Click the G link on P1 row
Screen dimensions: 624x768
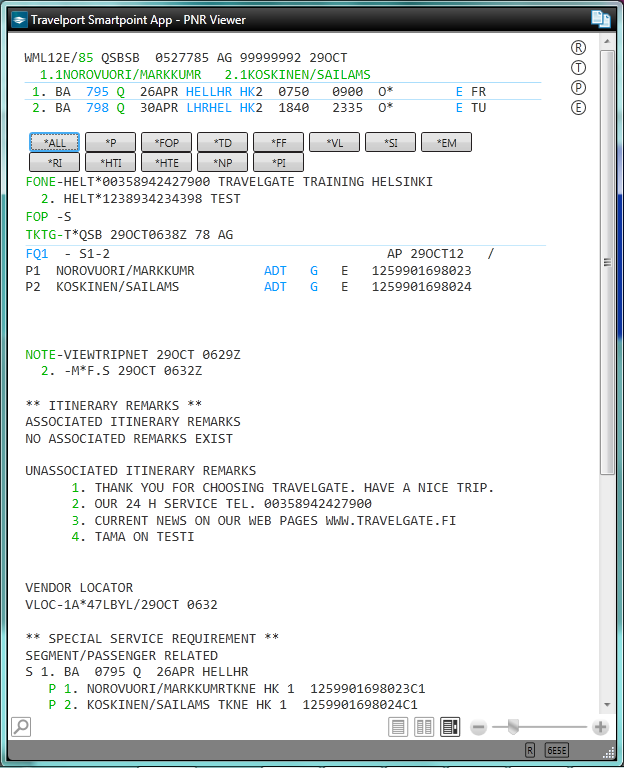coord(314,270)
